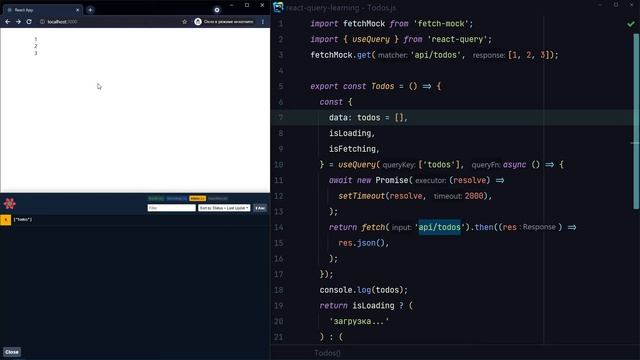
Task: Click the Todos() breadcrumb at editor bottom
Action: click(327, 353)
